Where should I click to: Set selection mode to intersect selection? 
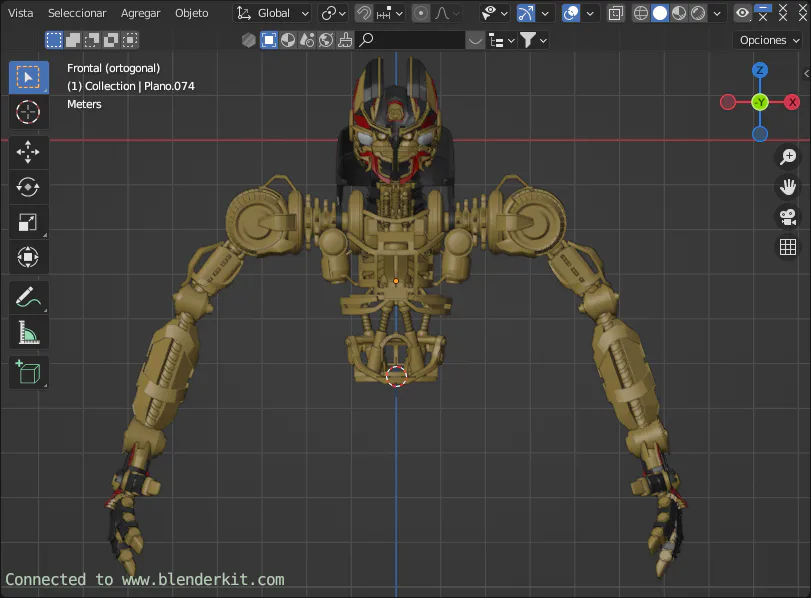tap(130, 40)
